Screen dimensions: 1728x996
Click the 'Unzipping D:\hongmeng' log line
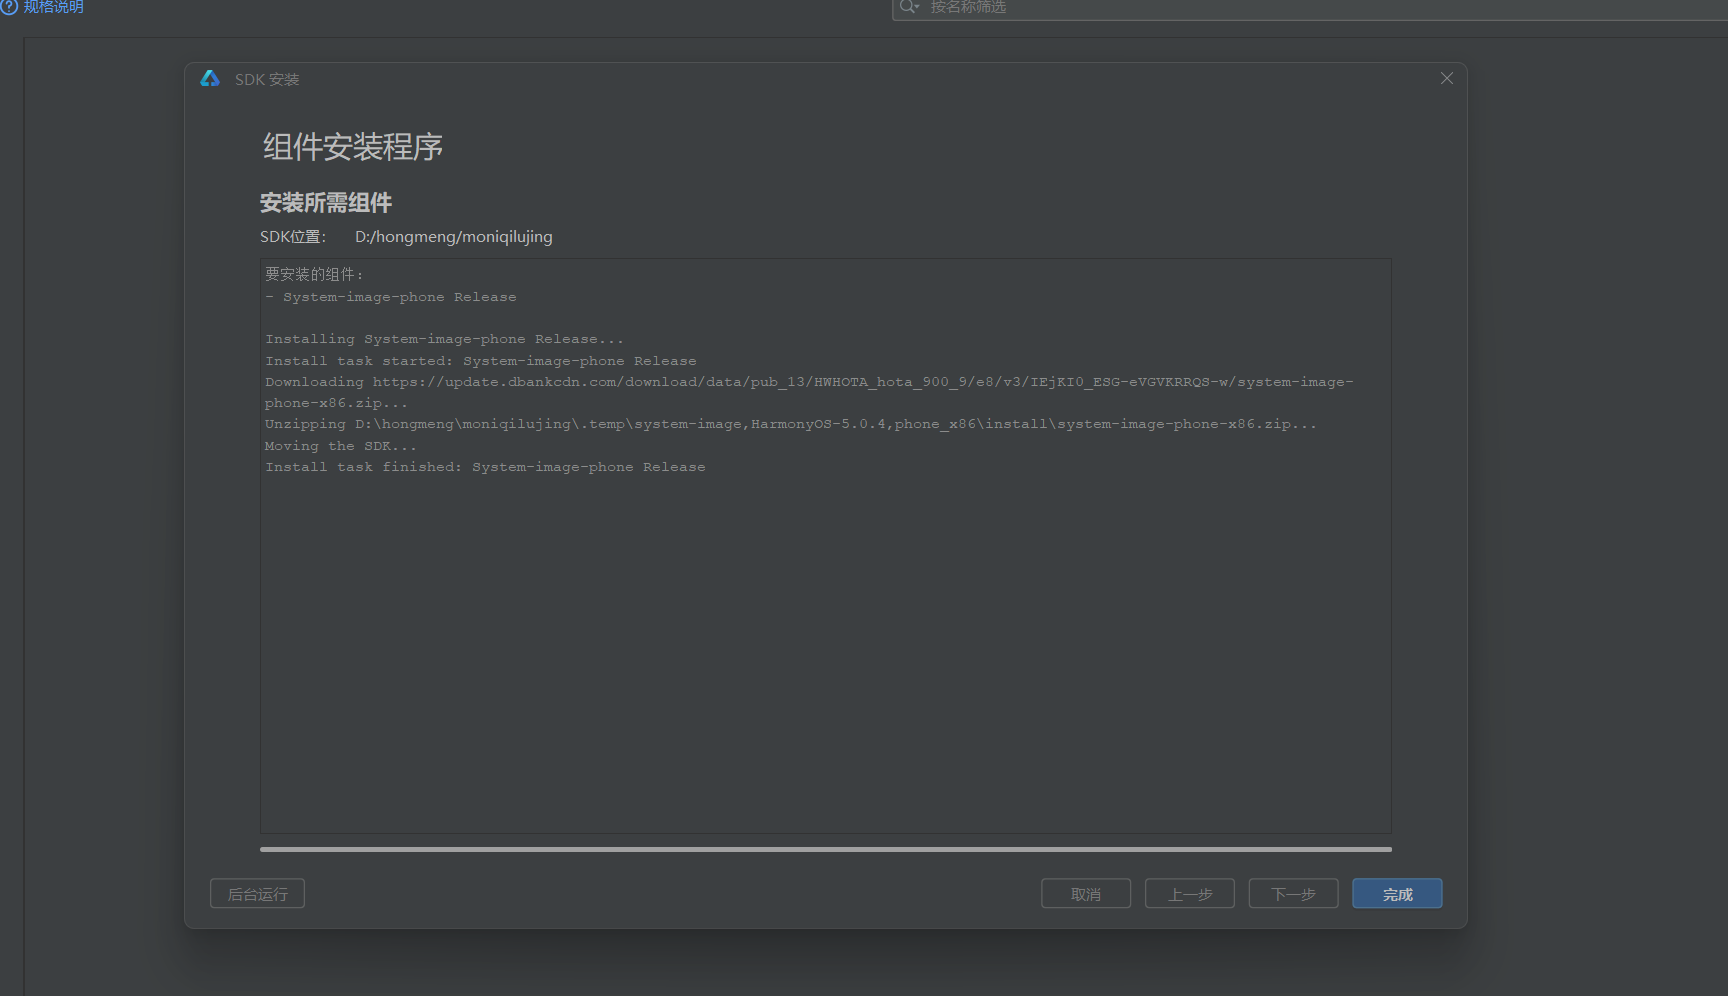(x=791, y=424)
